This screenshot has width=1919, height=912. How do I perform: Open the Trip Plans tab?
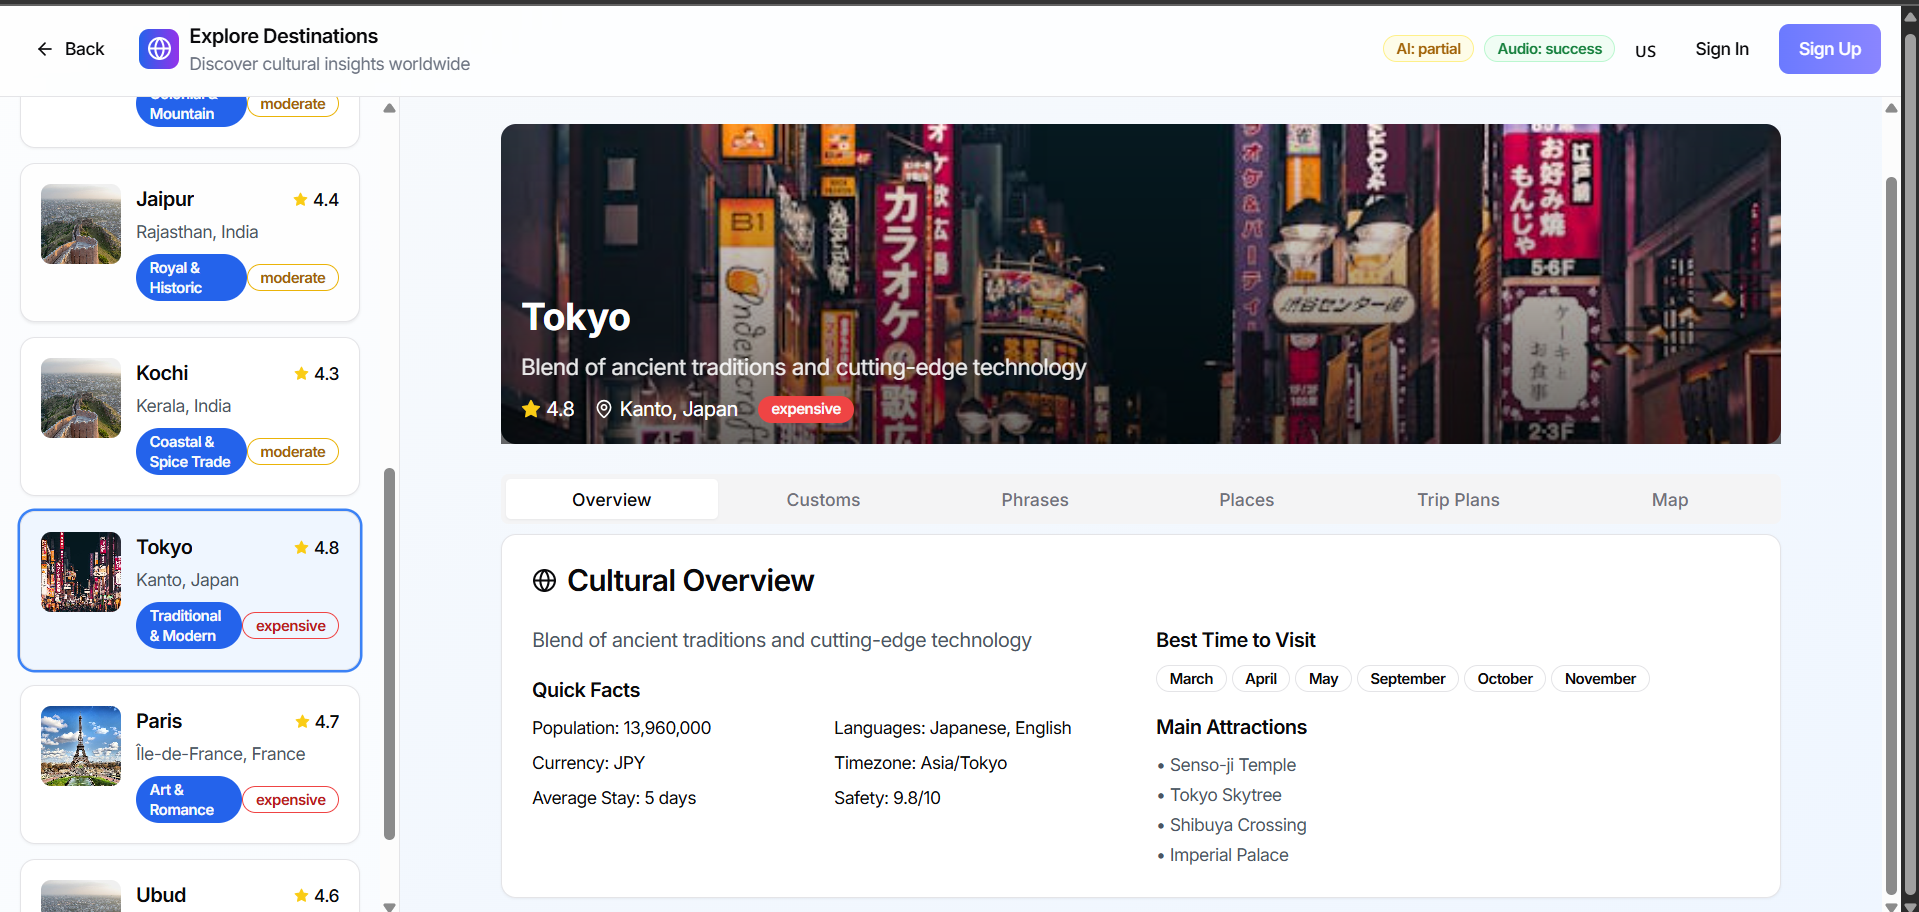[x=1458, y=499]
